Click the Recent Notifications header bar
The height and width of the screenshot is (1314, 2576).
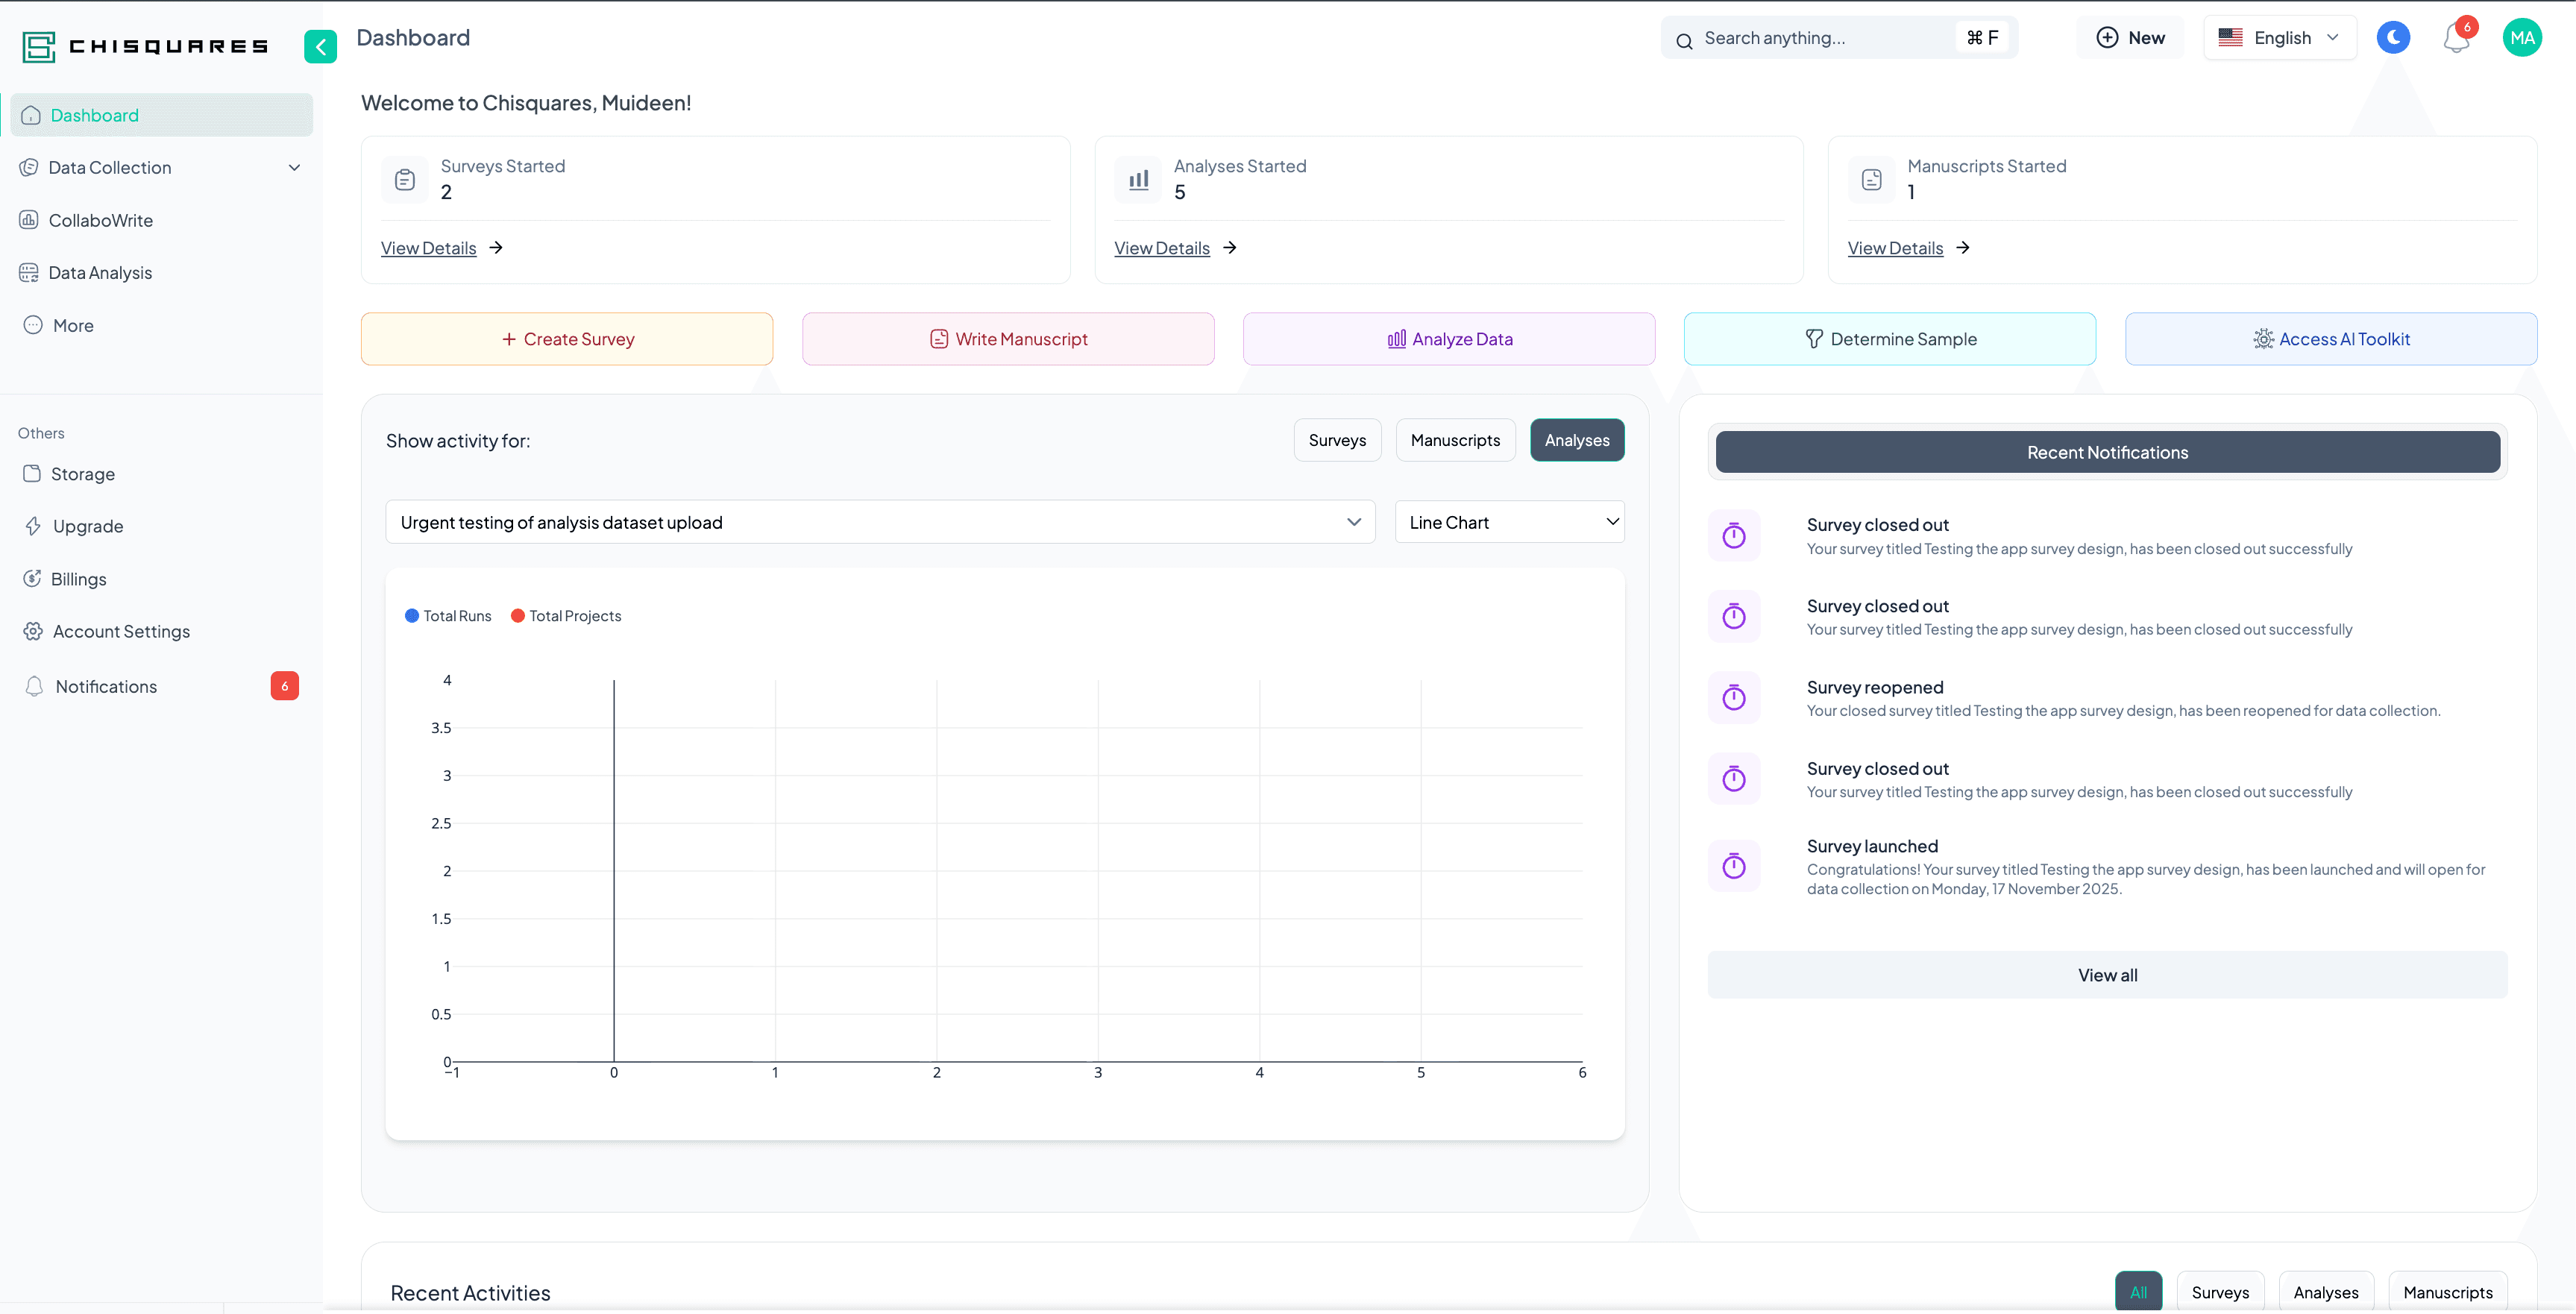point(2107,452)
